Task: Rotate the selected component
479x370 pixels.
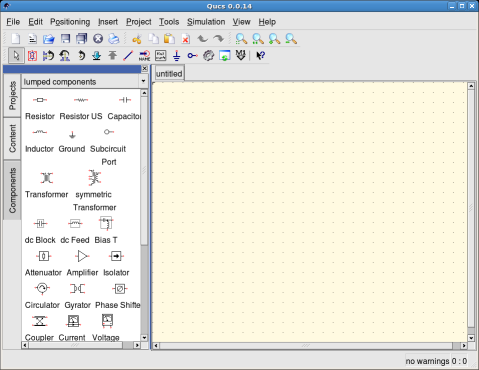Action: 81,55
